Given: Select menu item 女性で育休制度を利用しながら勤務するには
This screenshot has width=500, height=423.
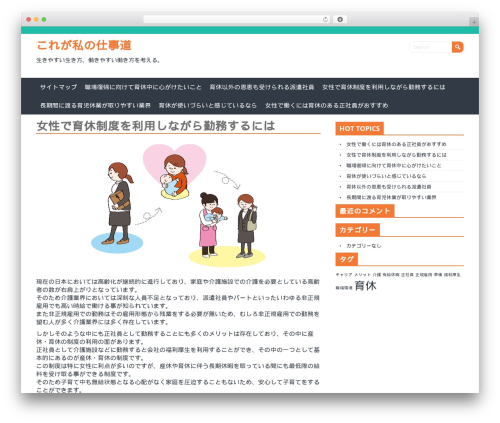Looking at the screenshot, I should click(x=383, y=87).
